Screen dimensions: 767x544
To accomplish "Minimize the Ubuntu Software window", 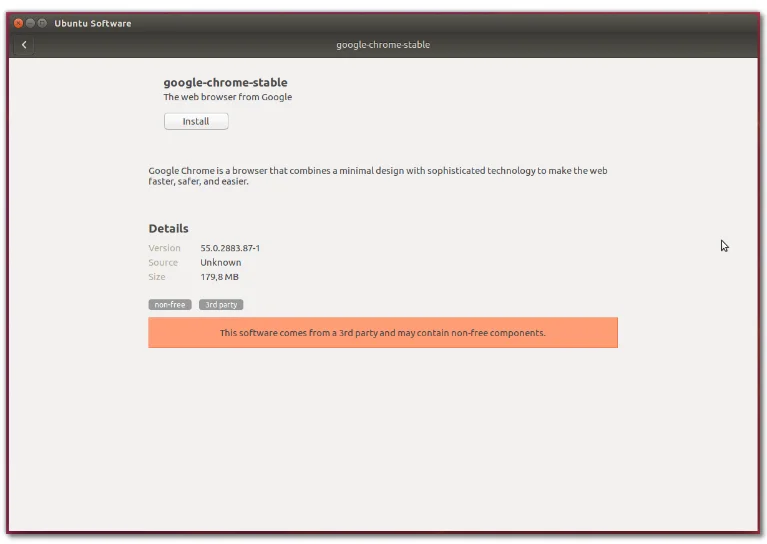I will click(x=30, y=23).
